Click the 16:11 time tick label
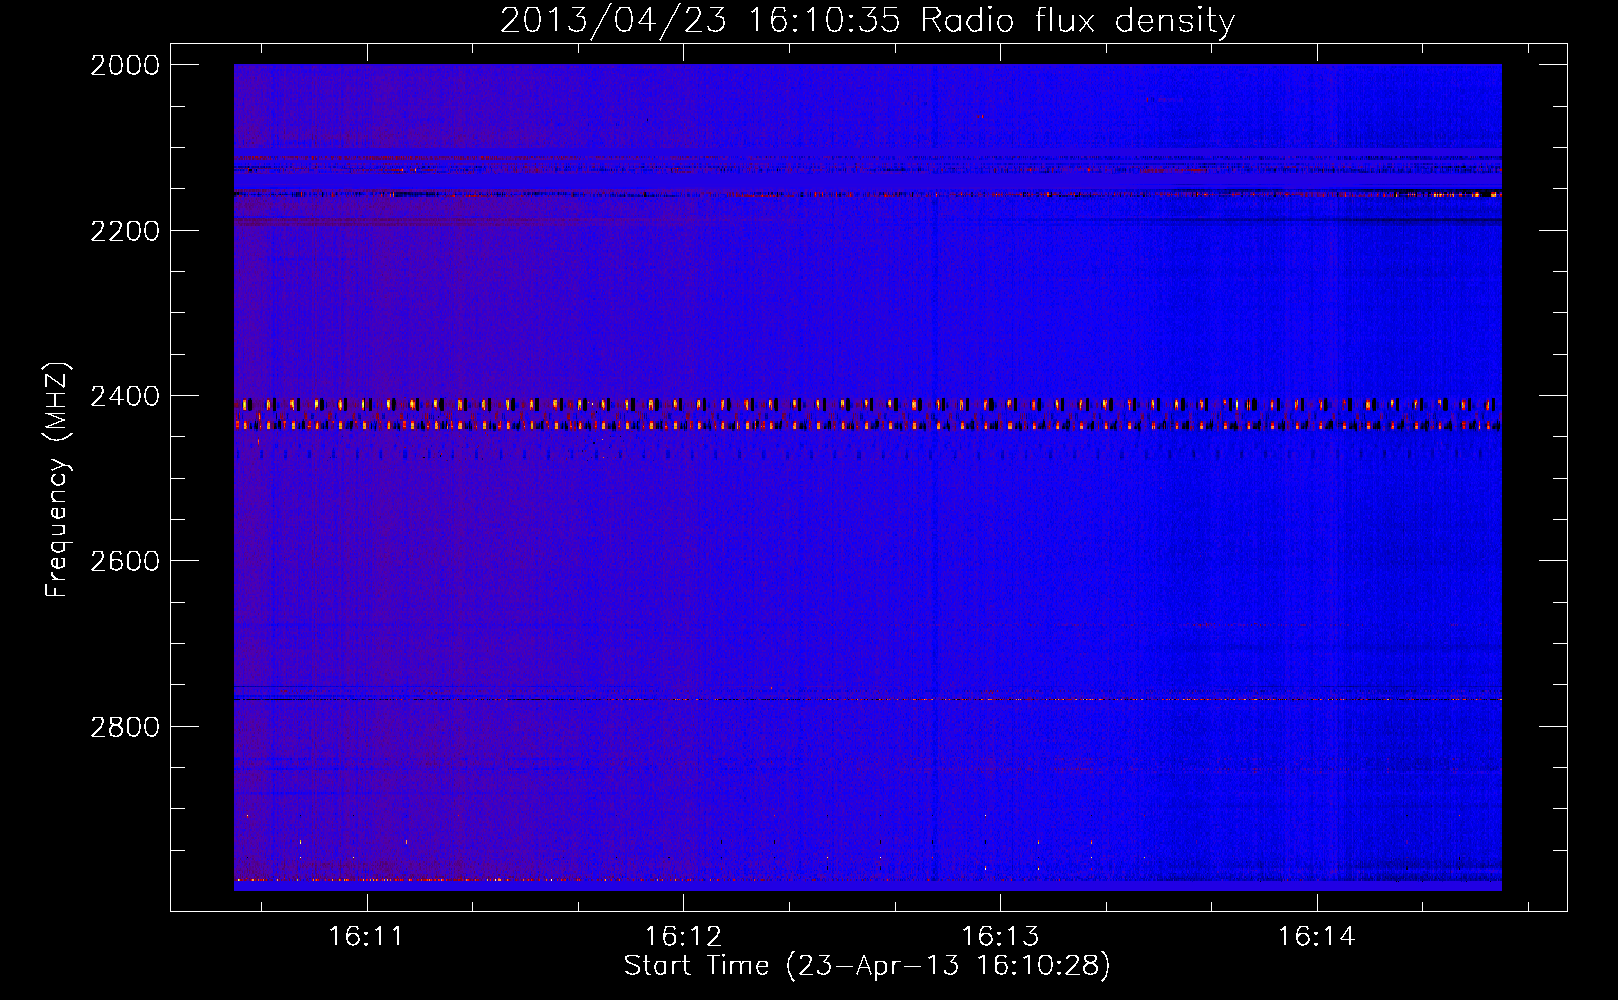The image size is (1618, 1000). tap(366, 936)
